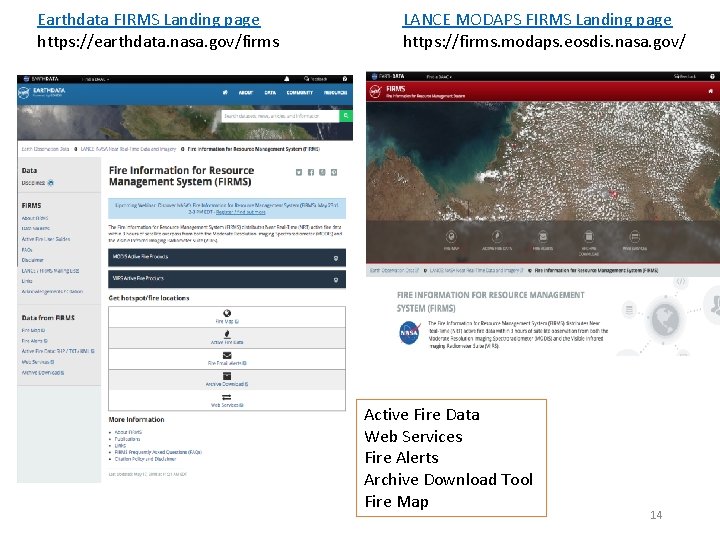
Task: Click the Web Services arrows icon
Action: coord(227,397)
